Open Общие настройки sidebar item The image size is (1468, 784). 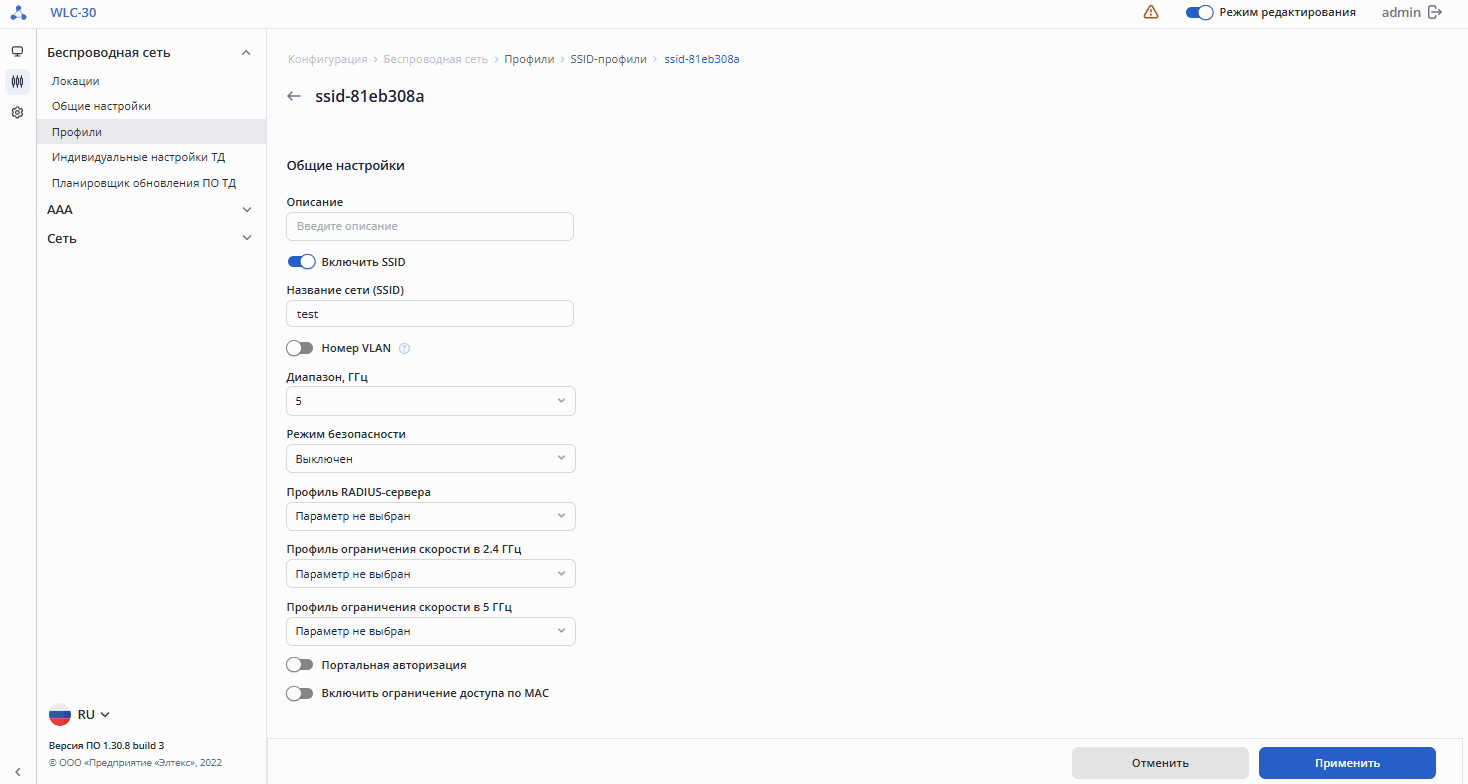pyautogui.click(x=101, y=106)
